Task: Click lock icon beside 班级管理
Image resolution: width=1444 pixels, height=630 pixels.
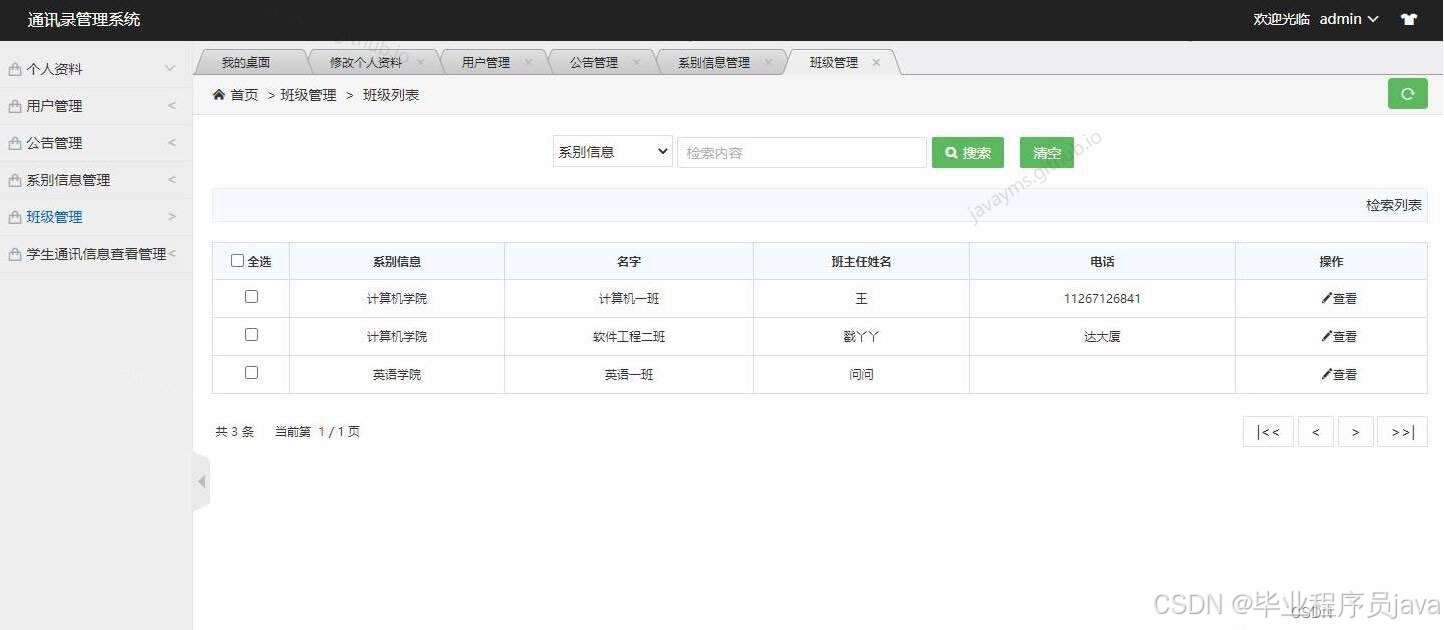Action: click(15, 217)
